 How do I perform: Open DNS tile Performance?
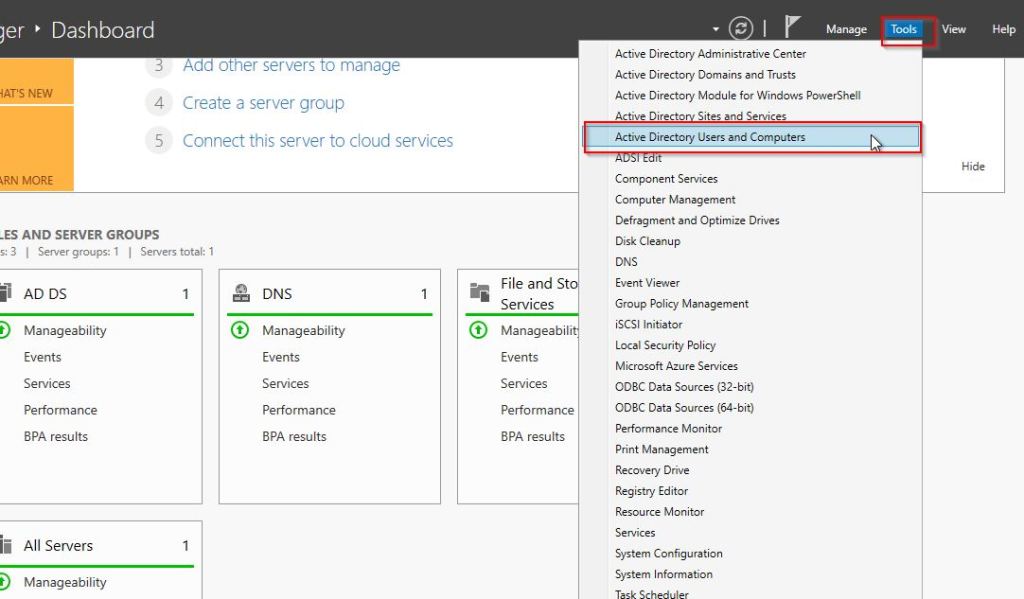298,410
